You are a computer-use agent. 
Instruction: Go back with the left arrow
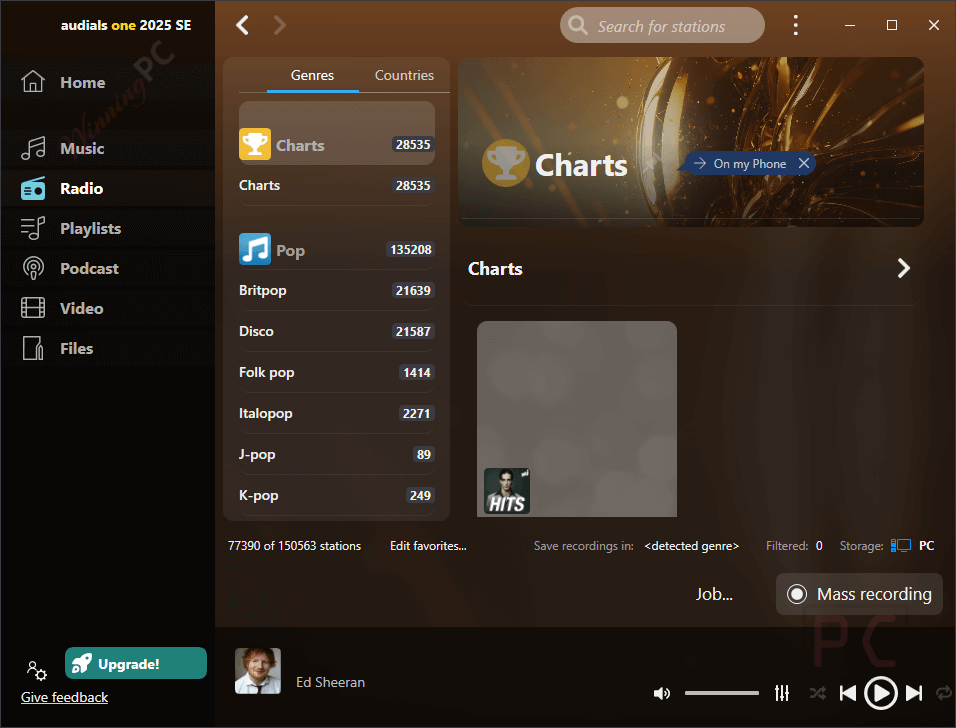tap(242, 25)
